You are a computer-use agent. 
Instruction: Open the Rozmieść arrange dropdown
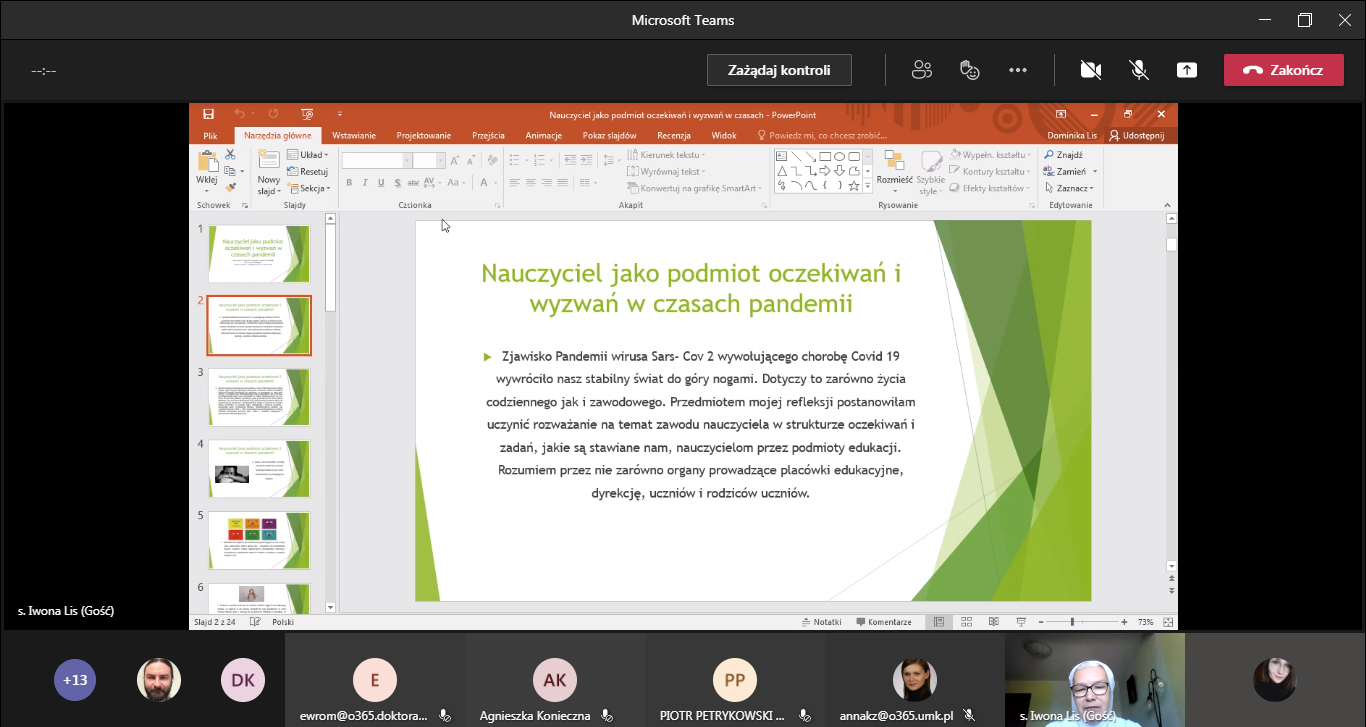(894, 172)
